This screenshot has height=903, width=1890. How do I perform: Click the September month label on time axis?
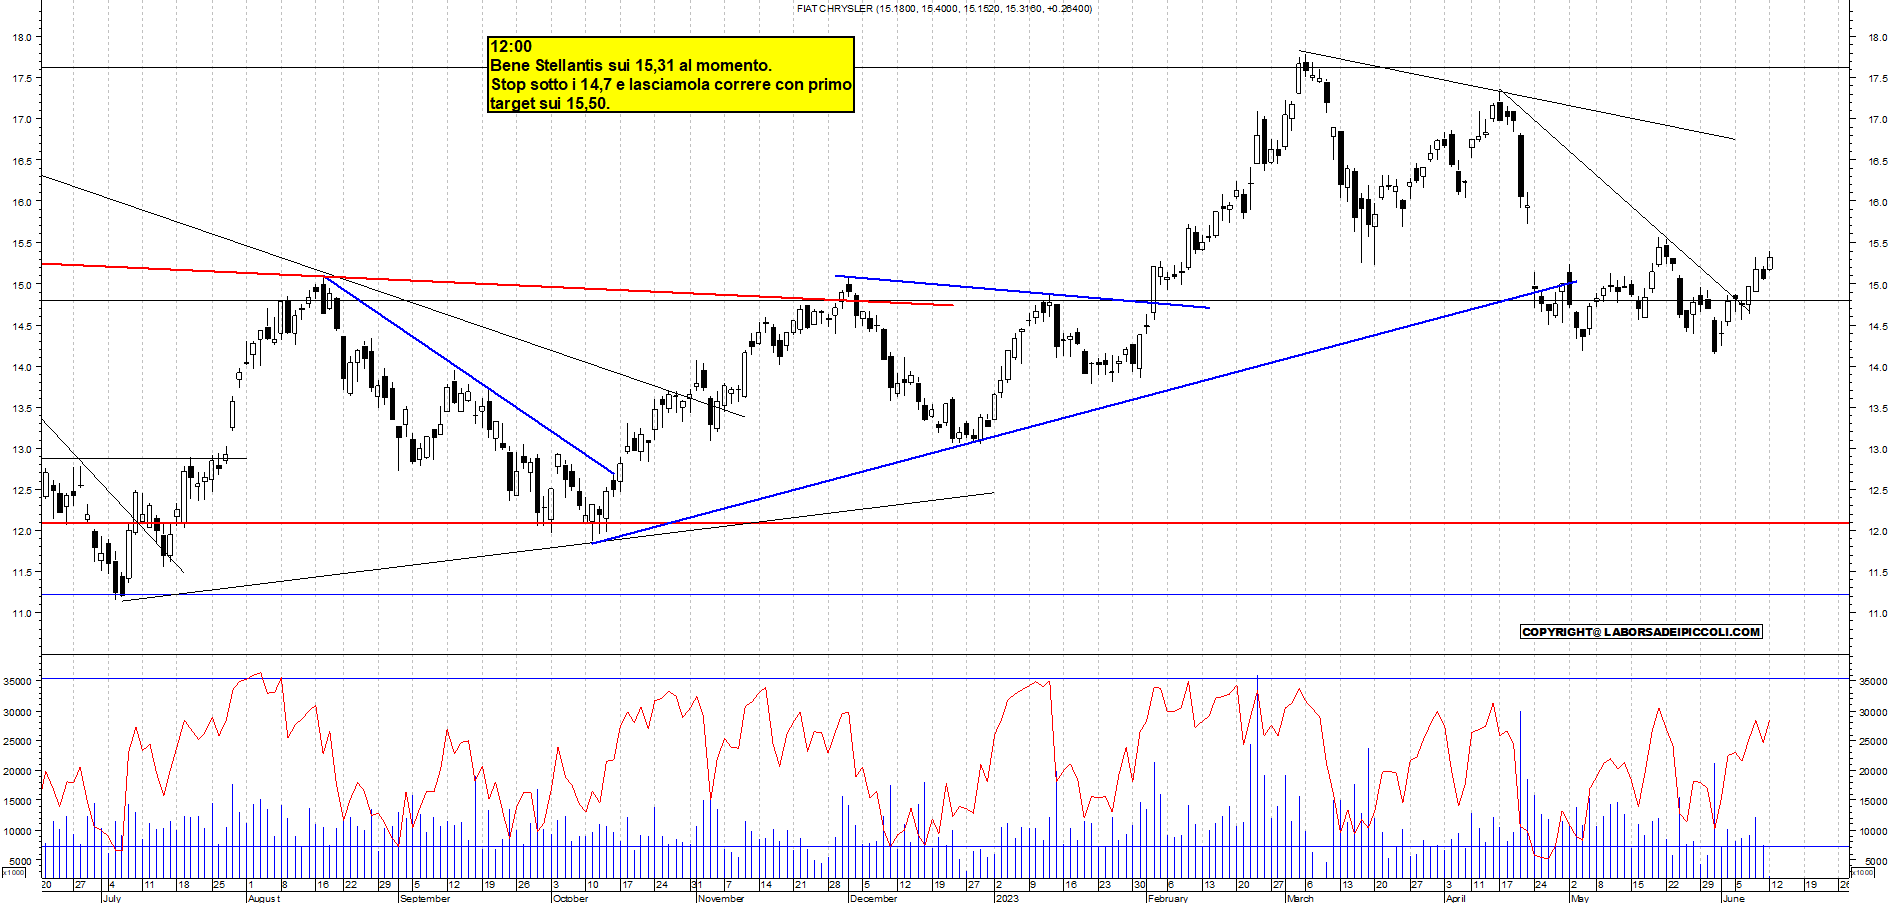[x=425, y=898]
